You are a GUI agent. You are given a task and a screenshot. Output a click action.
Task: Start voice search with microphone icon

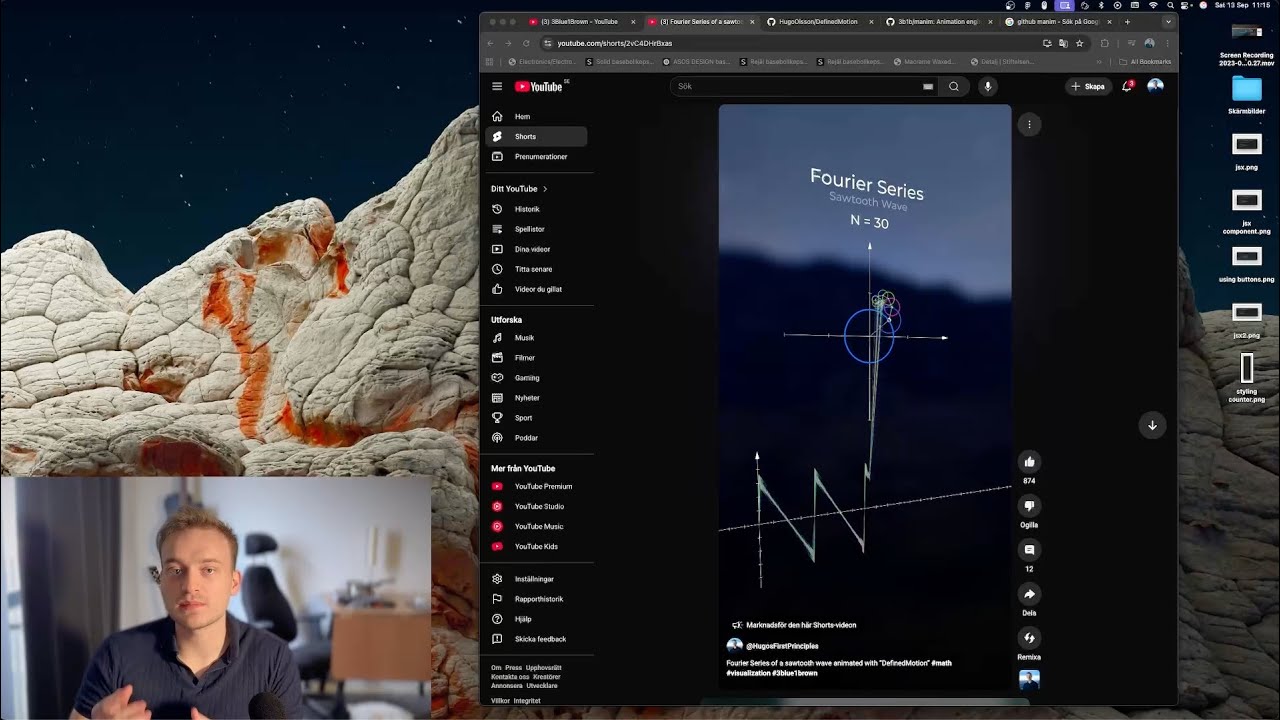987,86
